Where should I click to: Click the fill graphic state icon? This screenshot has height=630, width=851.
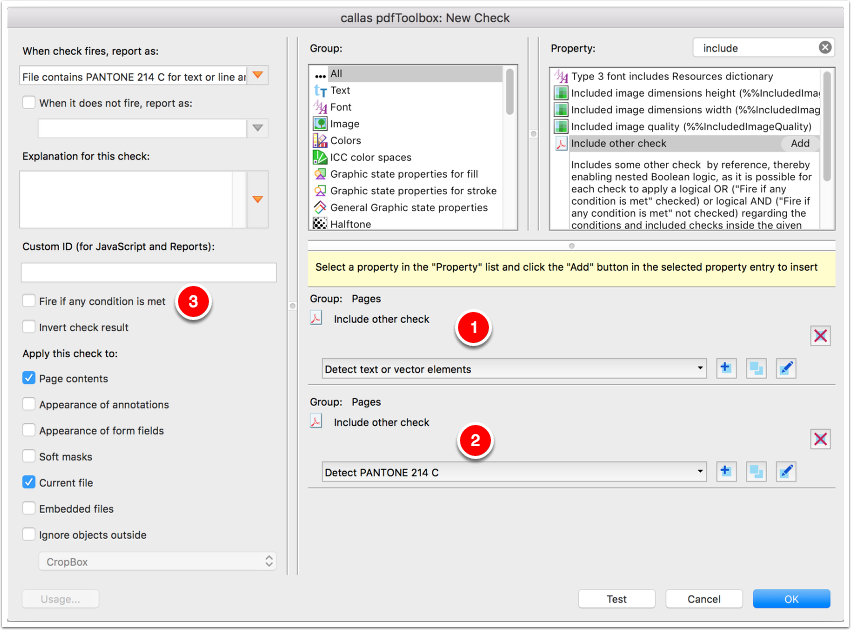point(320,174)
